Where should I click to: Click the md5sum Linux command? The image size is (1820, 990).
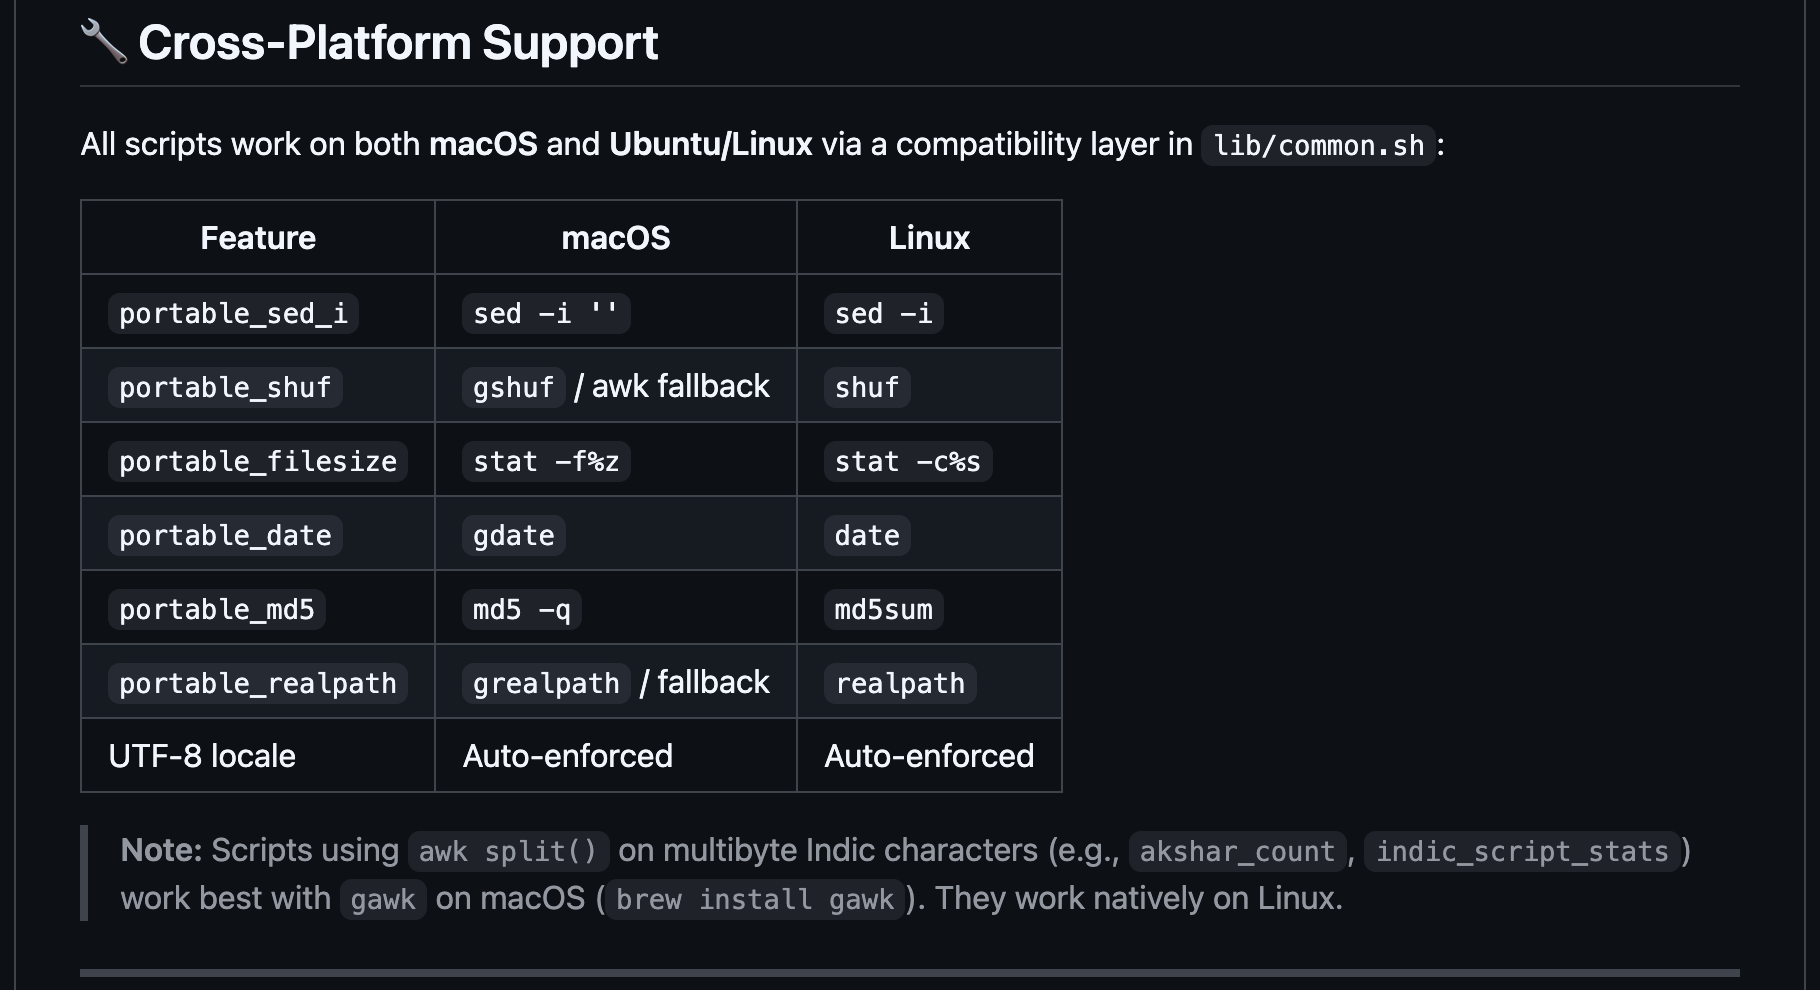[883, 610]
